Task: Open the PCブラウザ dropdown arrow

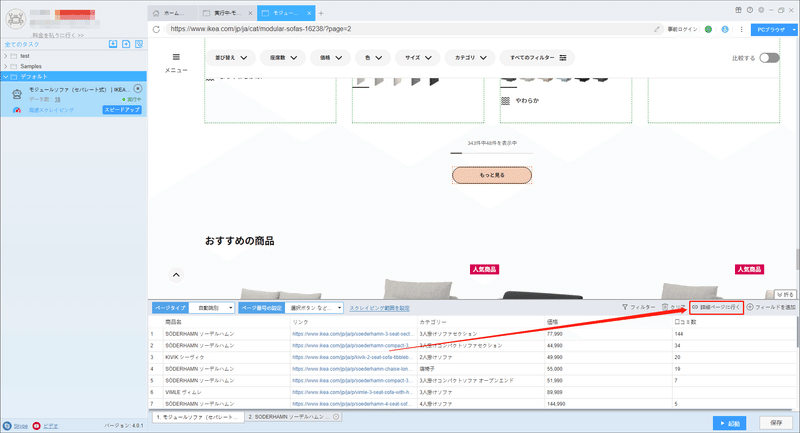Action: point(794,30)
